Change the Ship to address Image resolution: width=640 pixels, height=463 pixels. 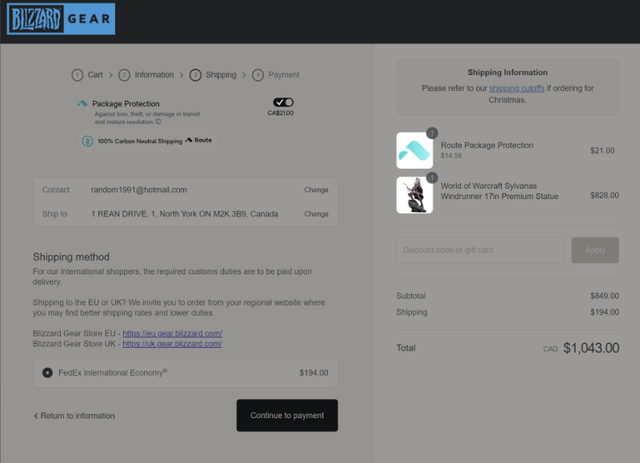pos(316,214)
